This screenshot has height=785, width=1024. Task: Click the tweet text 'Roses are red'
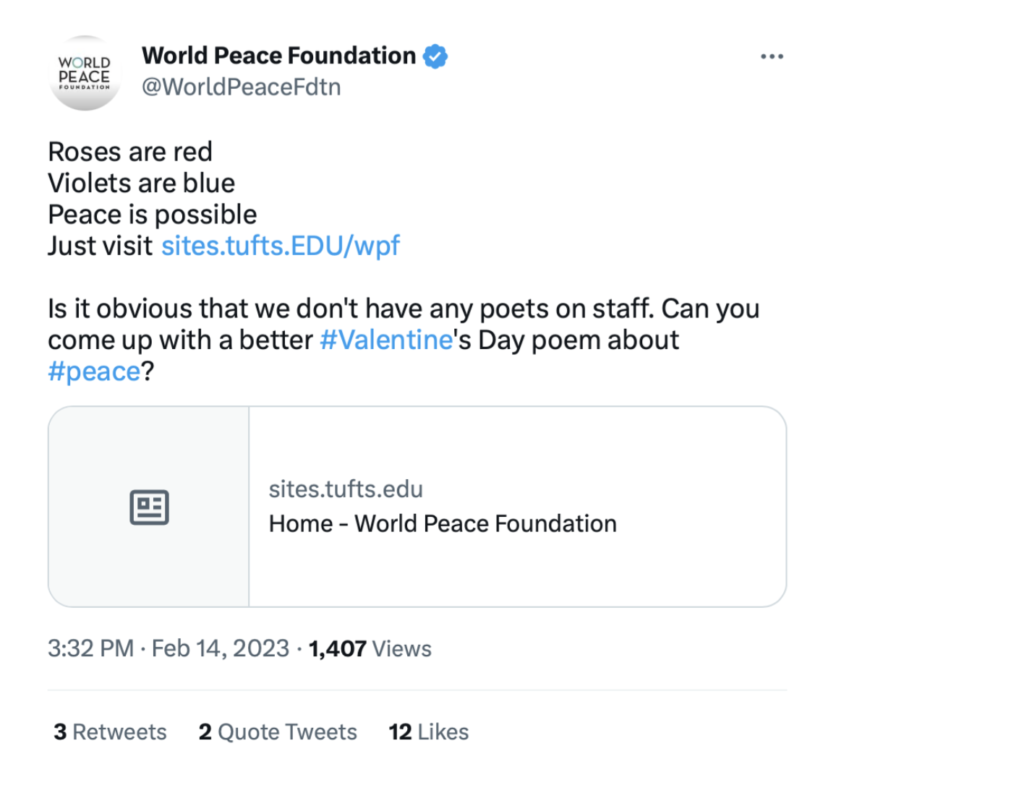click(x=130, y=152)
